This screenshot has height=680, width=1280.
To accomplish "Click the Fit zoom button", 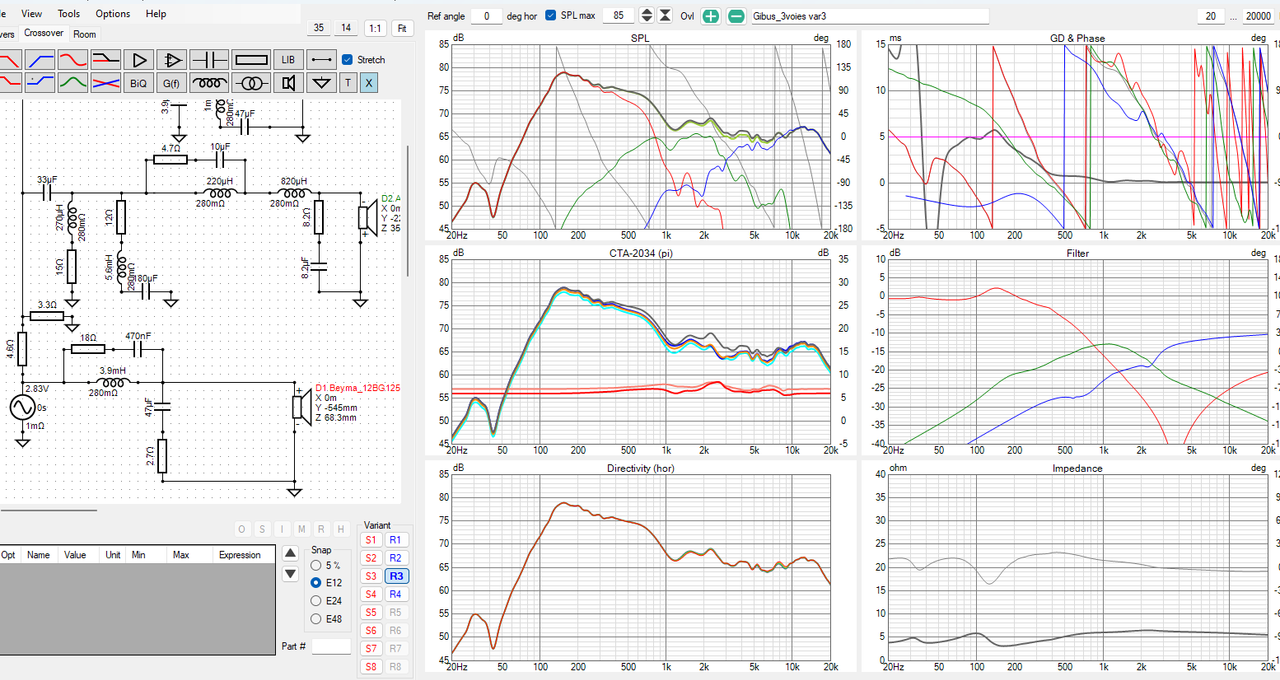I will click(402, 28).
